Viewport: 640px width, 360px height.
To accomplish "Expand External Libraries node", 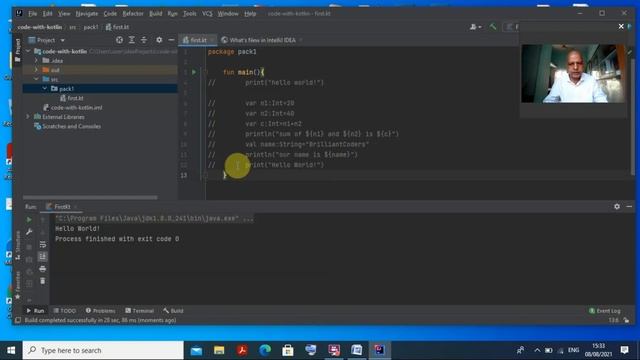I will click(x=28, y=117).
